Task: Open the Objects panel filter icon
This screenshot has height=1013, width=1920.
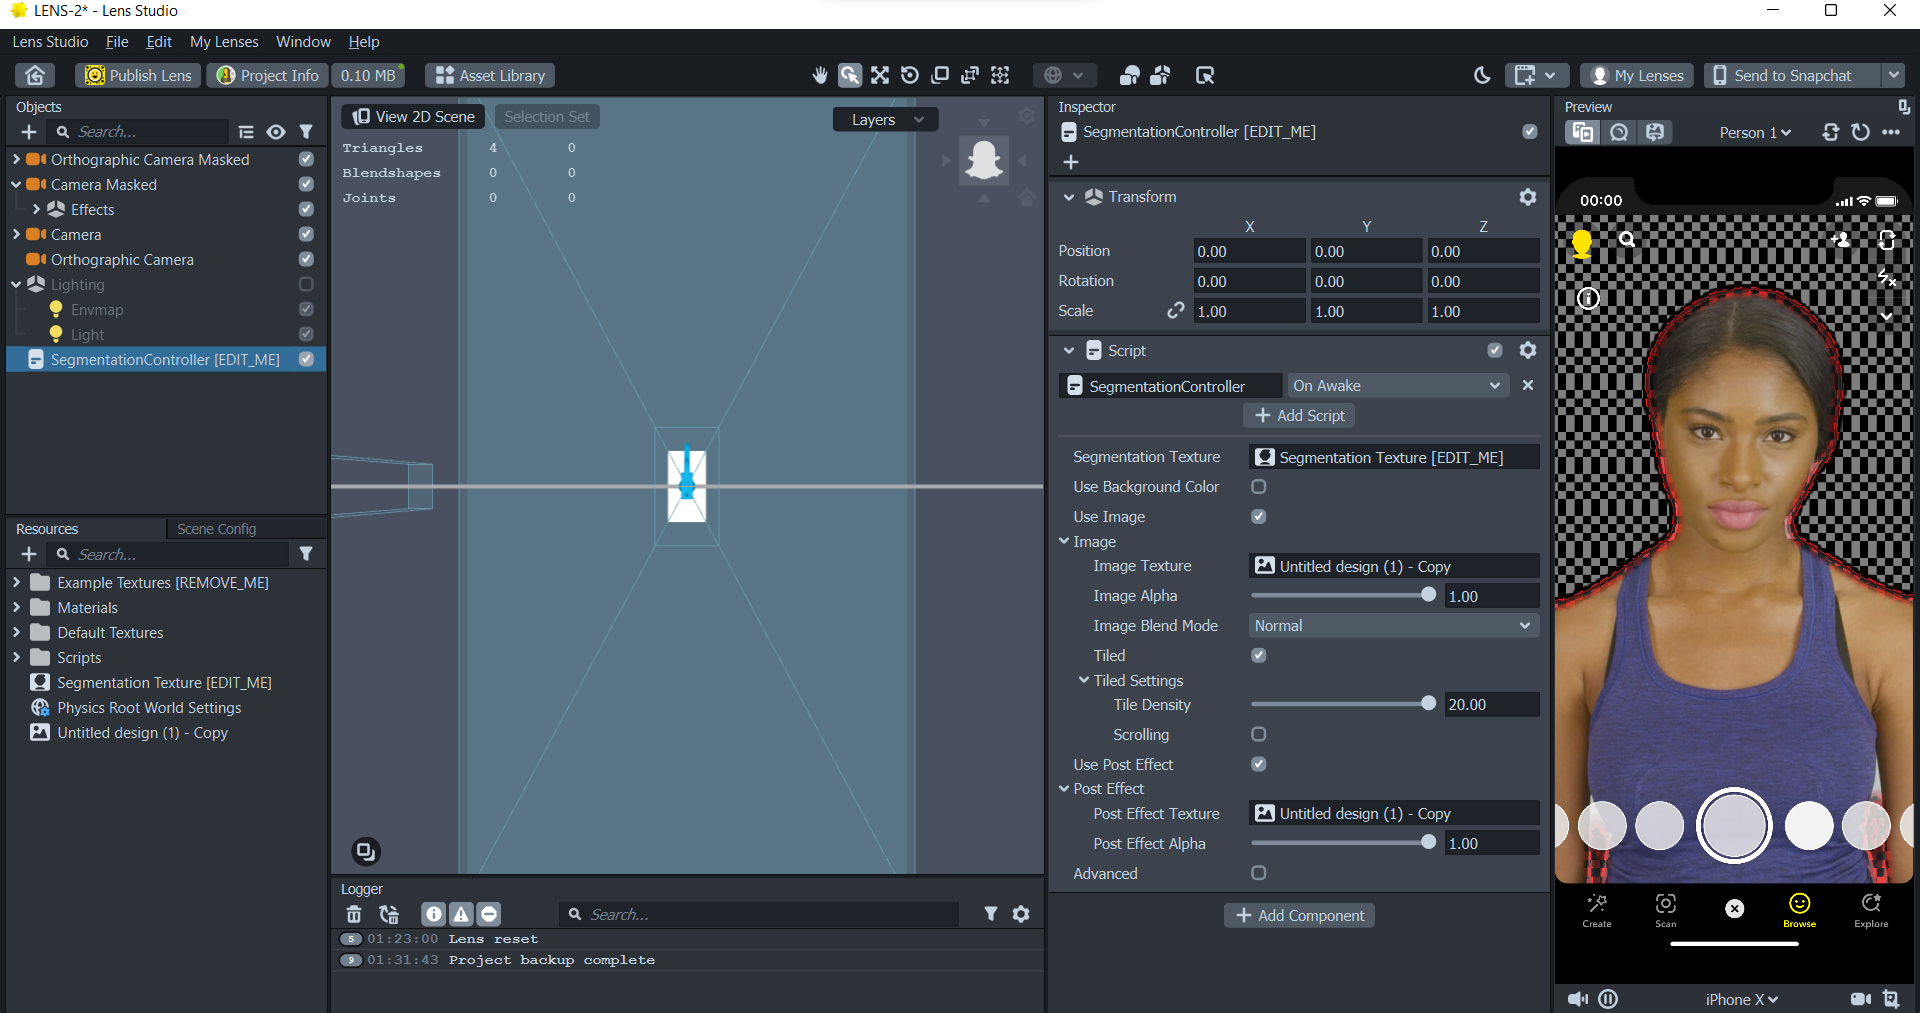Action: pyautogui.click(x=306, y=131)
